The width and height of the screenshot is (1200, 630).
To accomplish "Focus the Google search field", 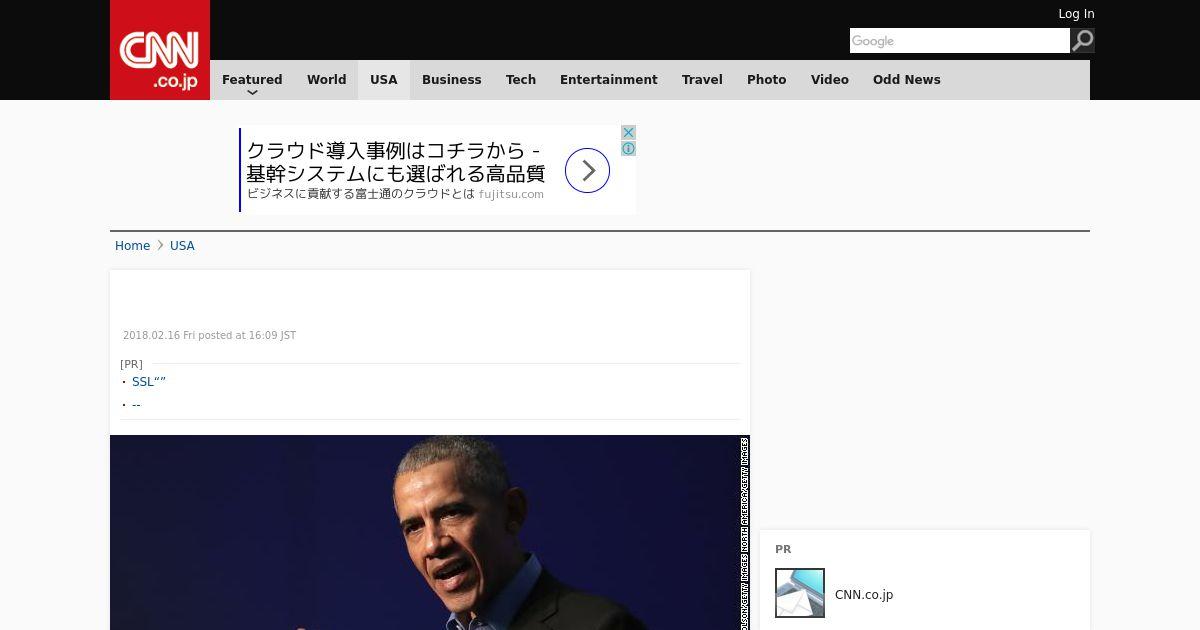I will pyautogui.click(x=960, y=40).
